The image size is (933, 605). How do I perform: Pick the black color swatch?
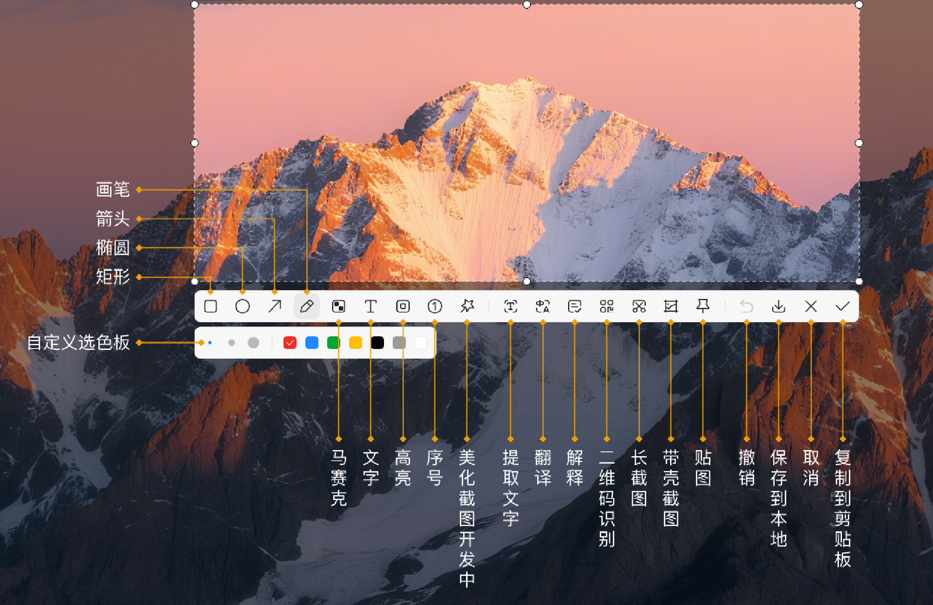(377, 343)
